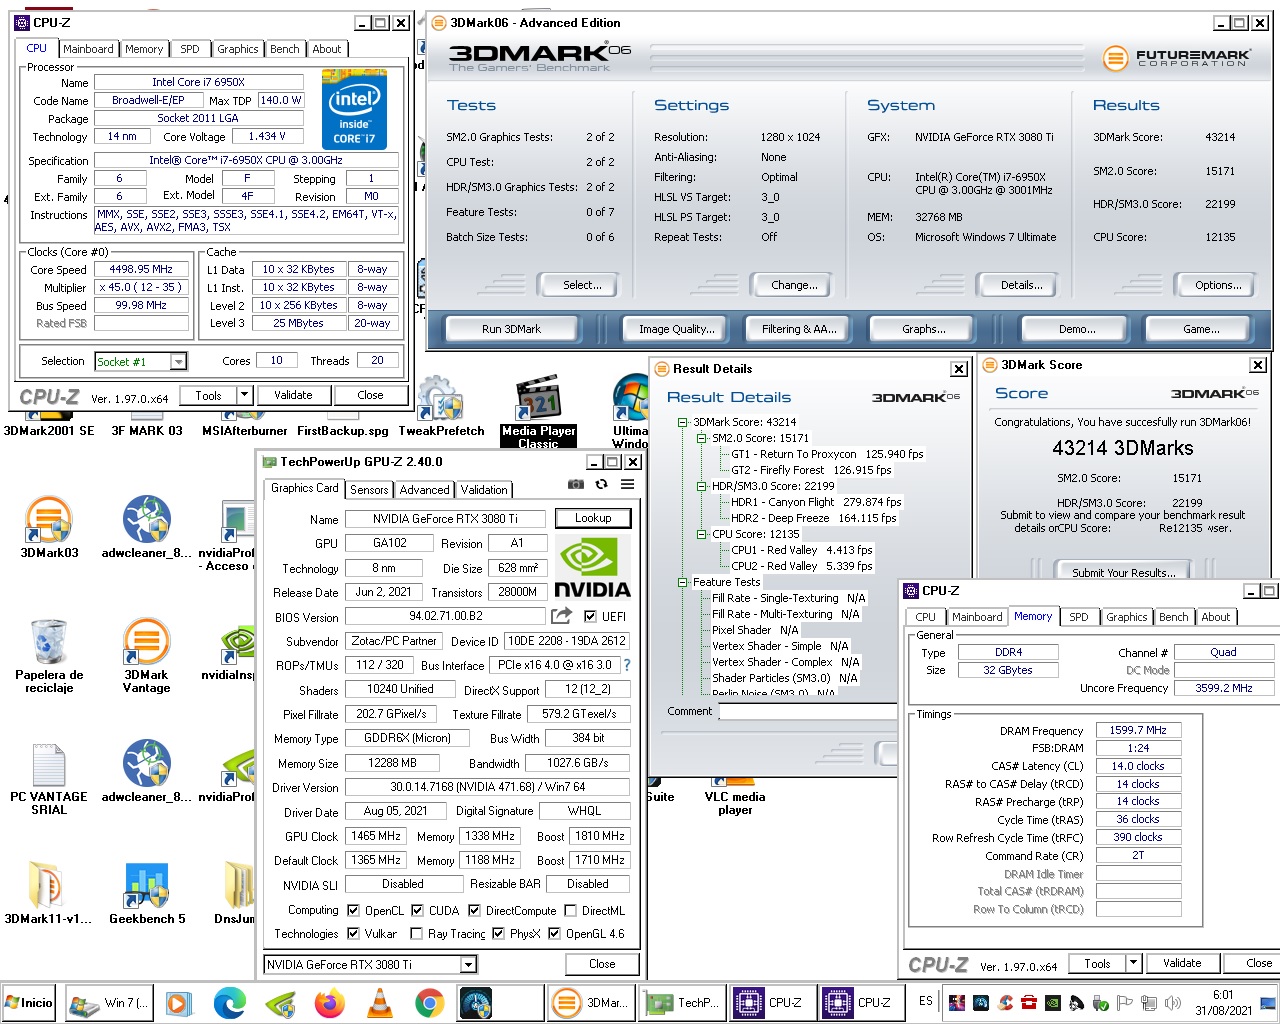Image resolution: width=1280 pixels, height=1024 pixels.
Task: Click the Futuremark logo in 3DMark06
Action: pos(1176,58)
